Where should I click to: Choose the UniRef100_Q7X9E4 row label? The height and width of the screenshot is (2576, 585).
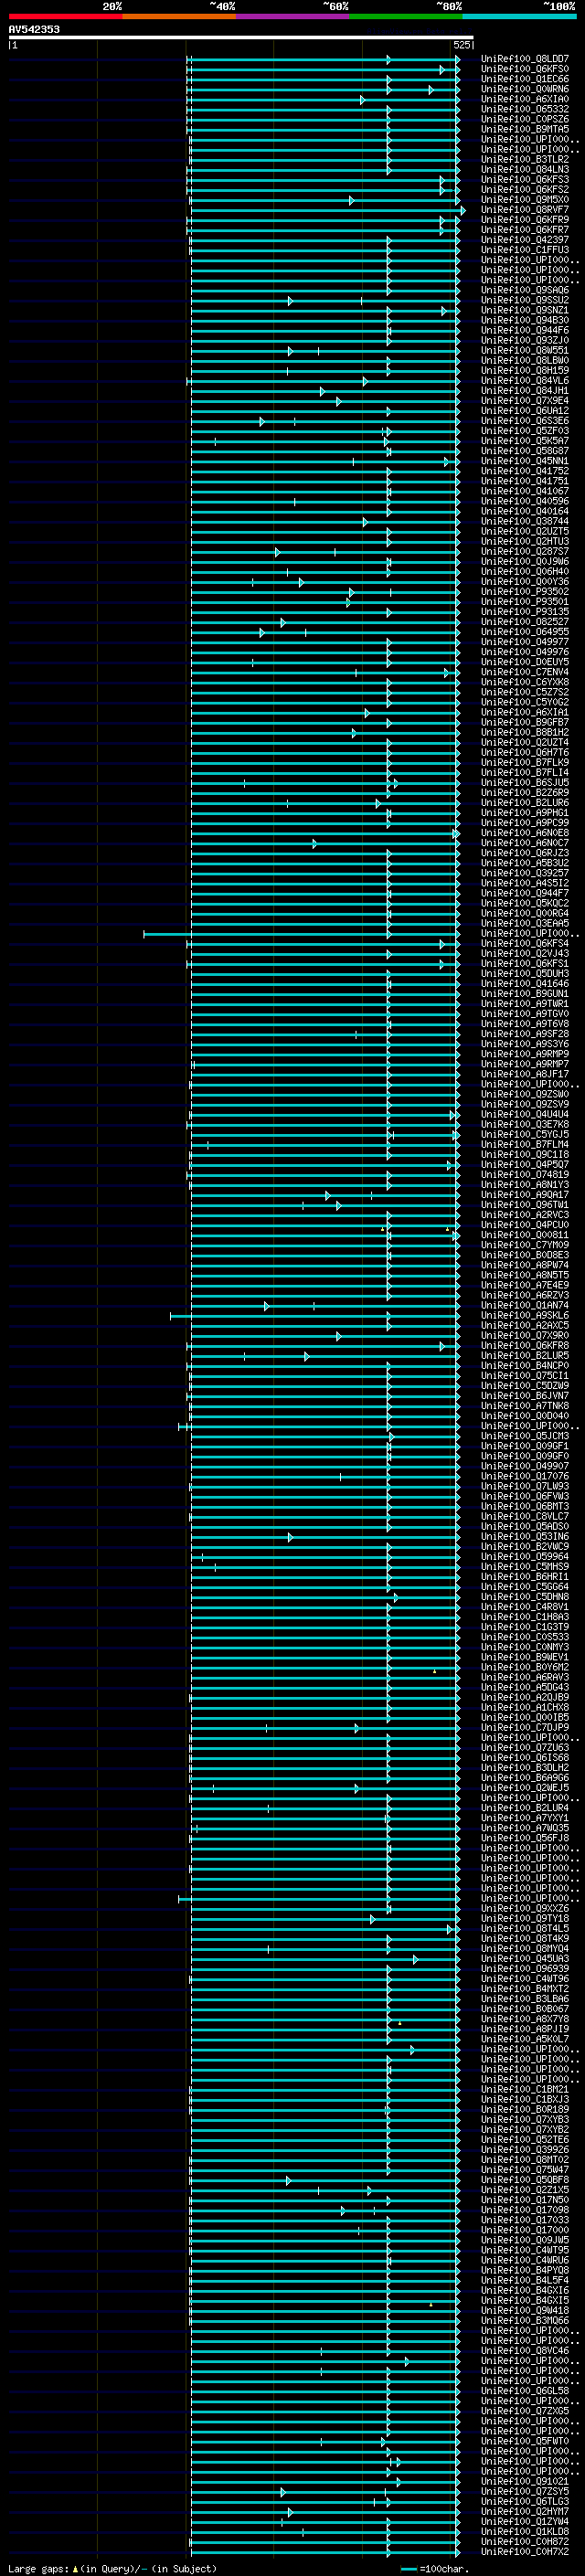[524, 401]
